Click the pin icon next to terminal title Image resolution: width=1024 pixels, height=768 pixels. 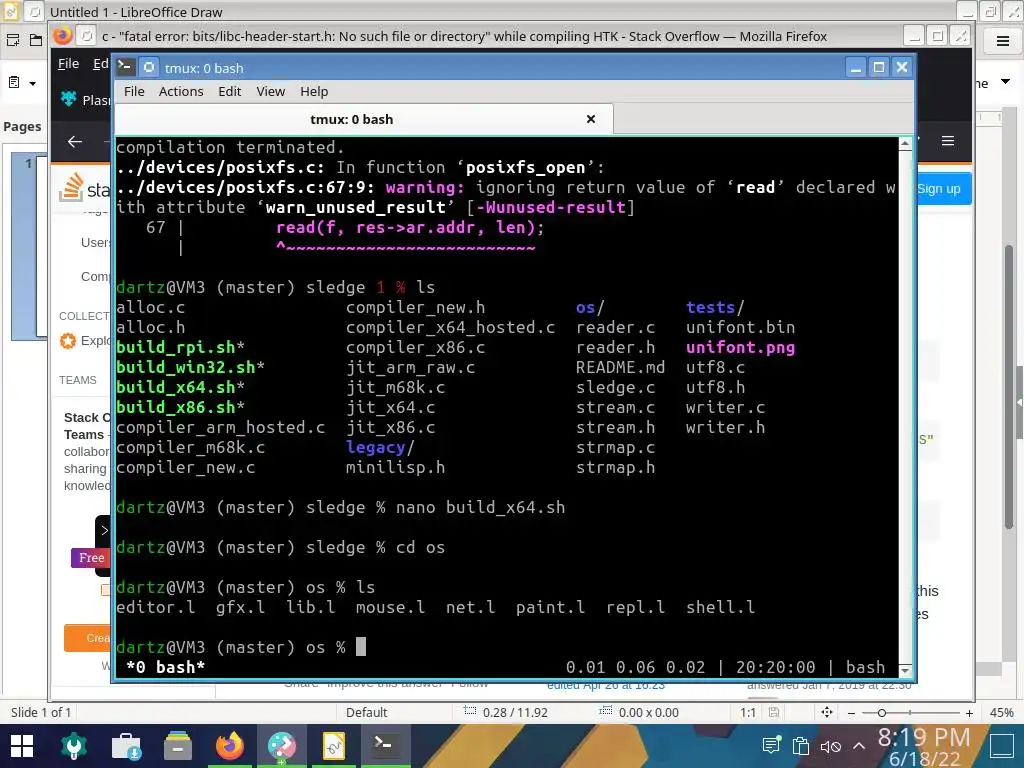149,67
